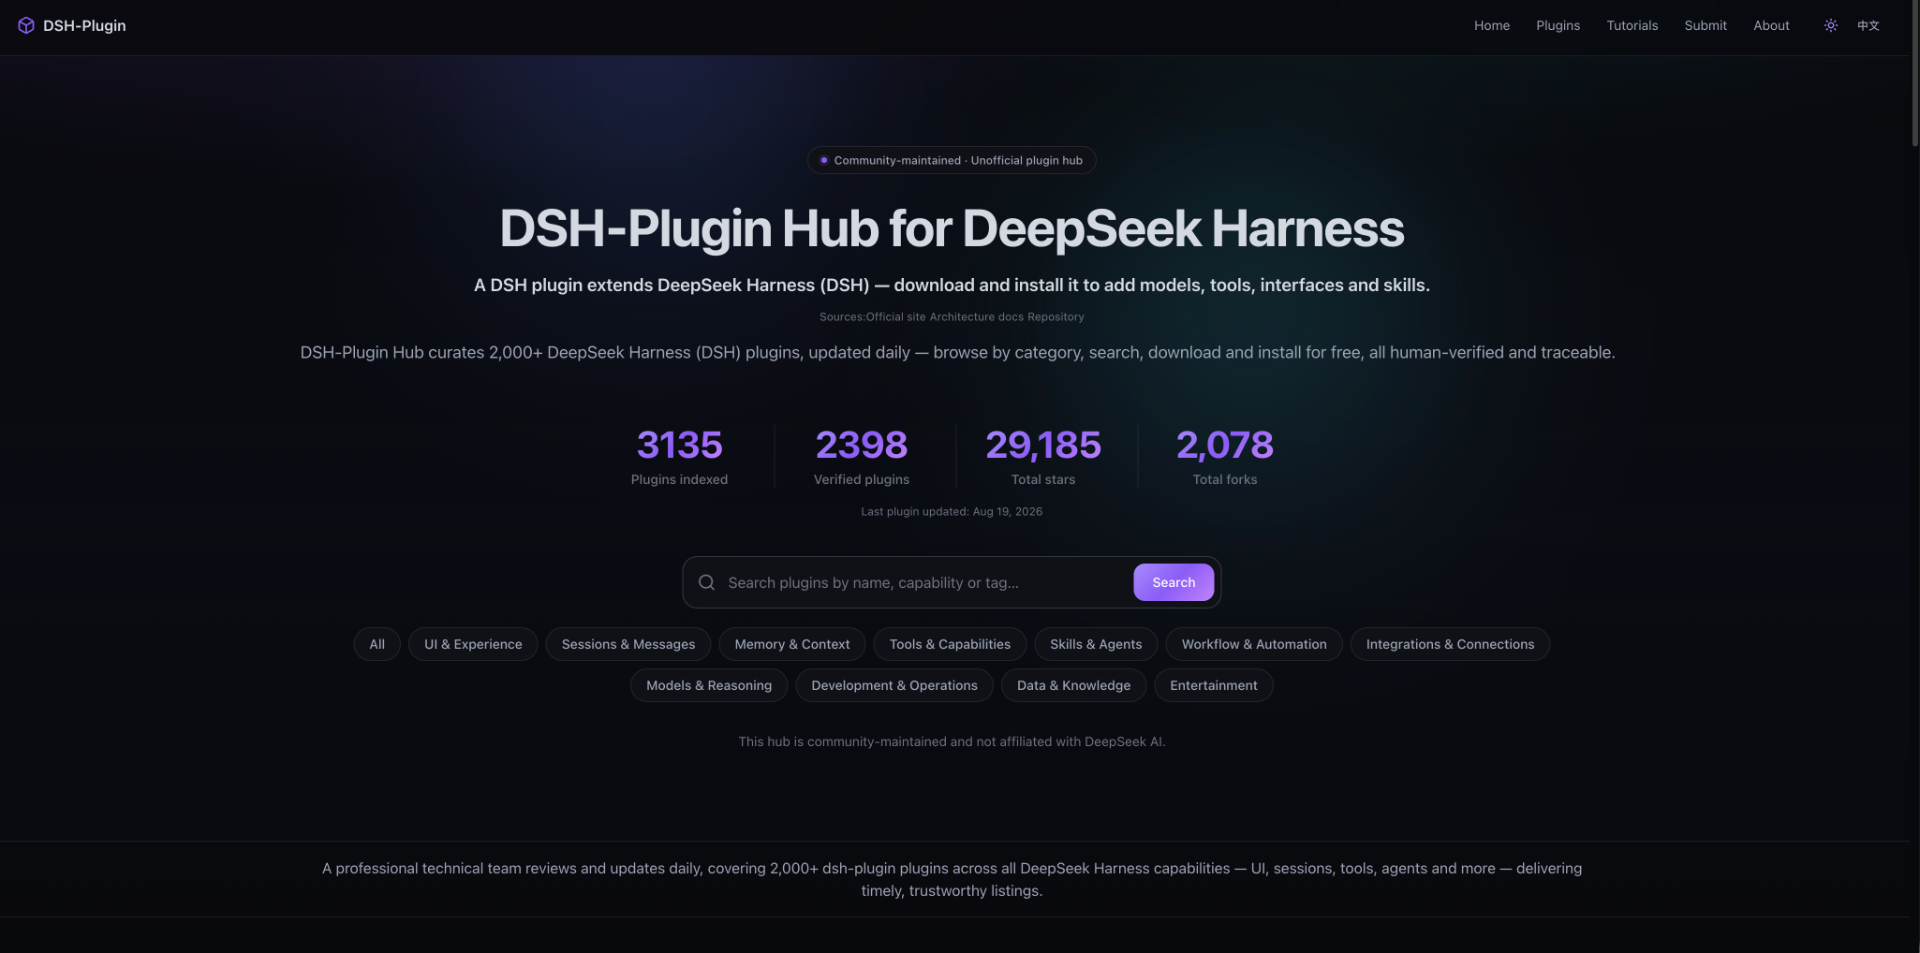Open the About page link
Screen dimensions: 1920x953
point(1771,26)
